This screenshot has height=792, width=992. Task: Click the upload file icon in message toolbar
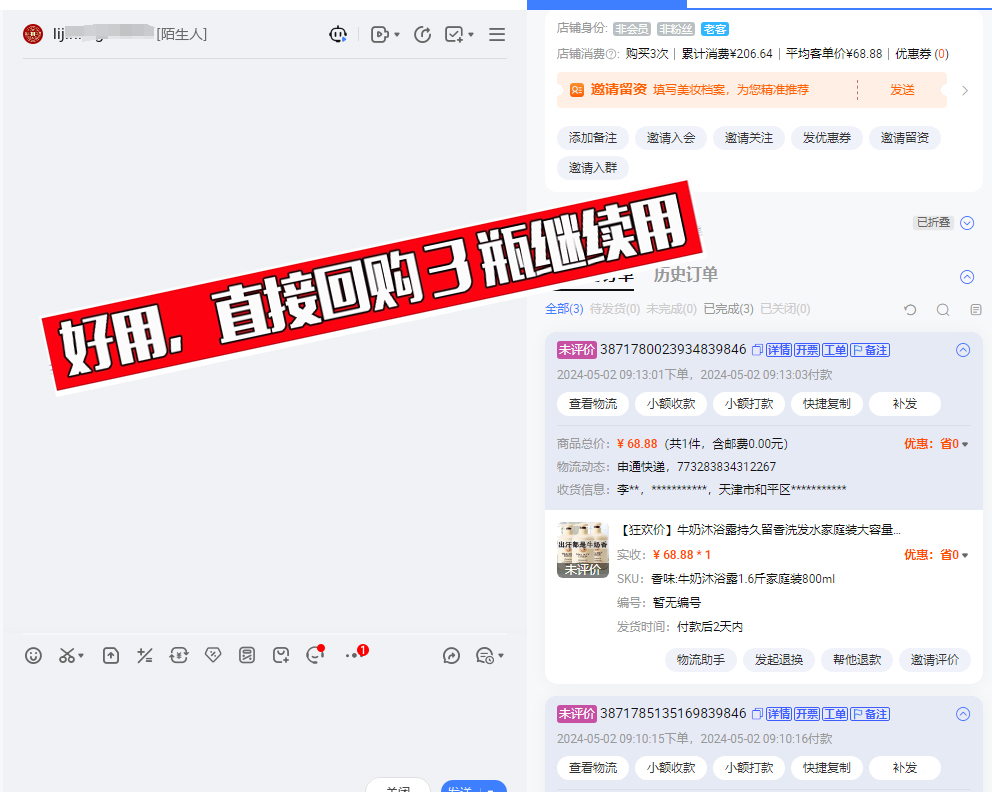click(x=111, y=655)
